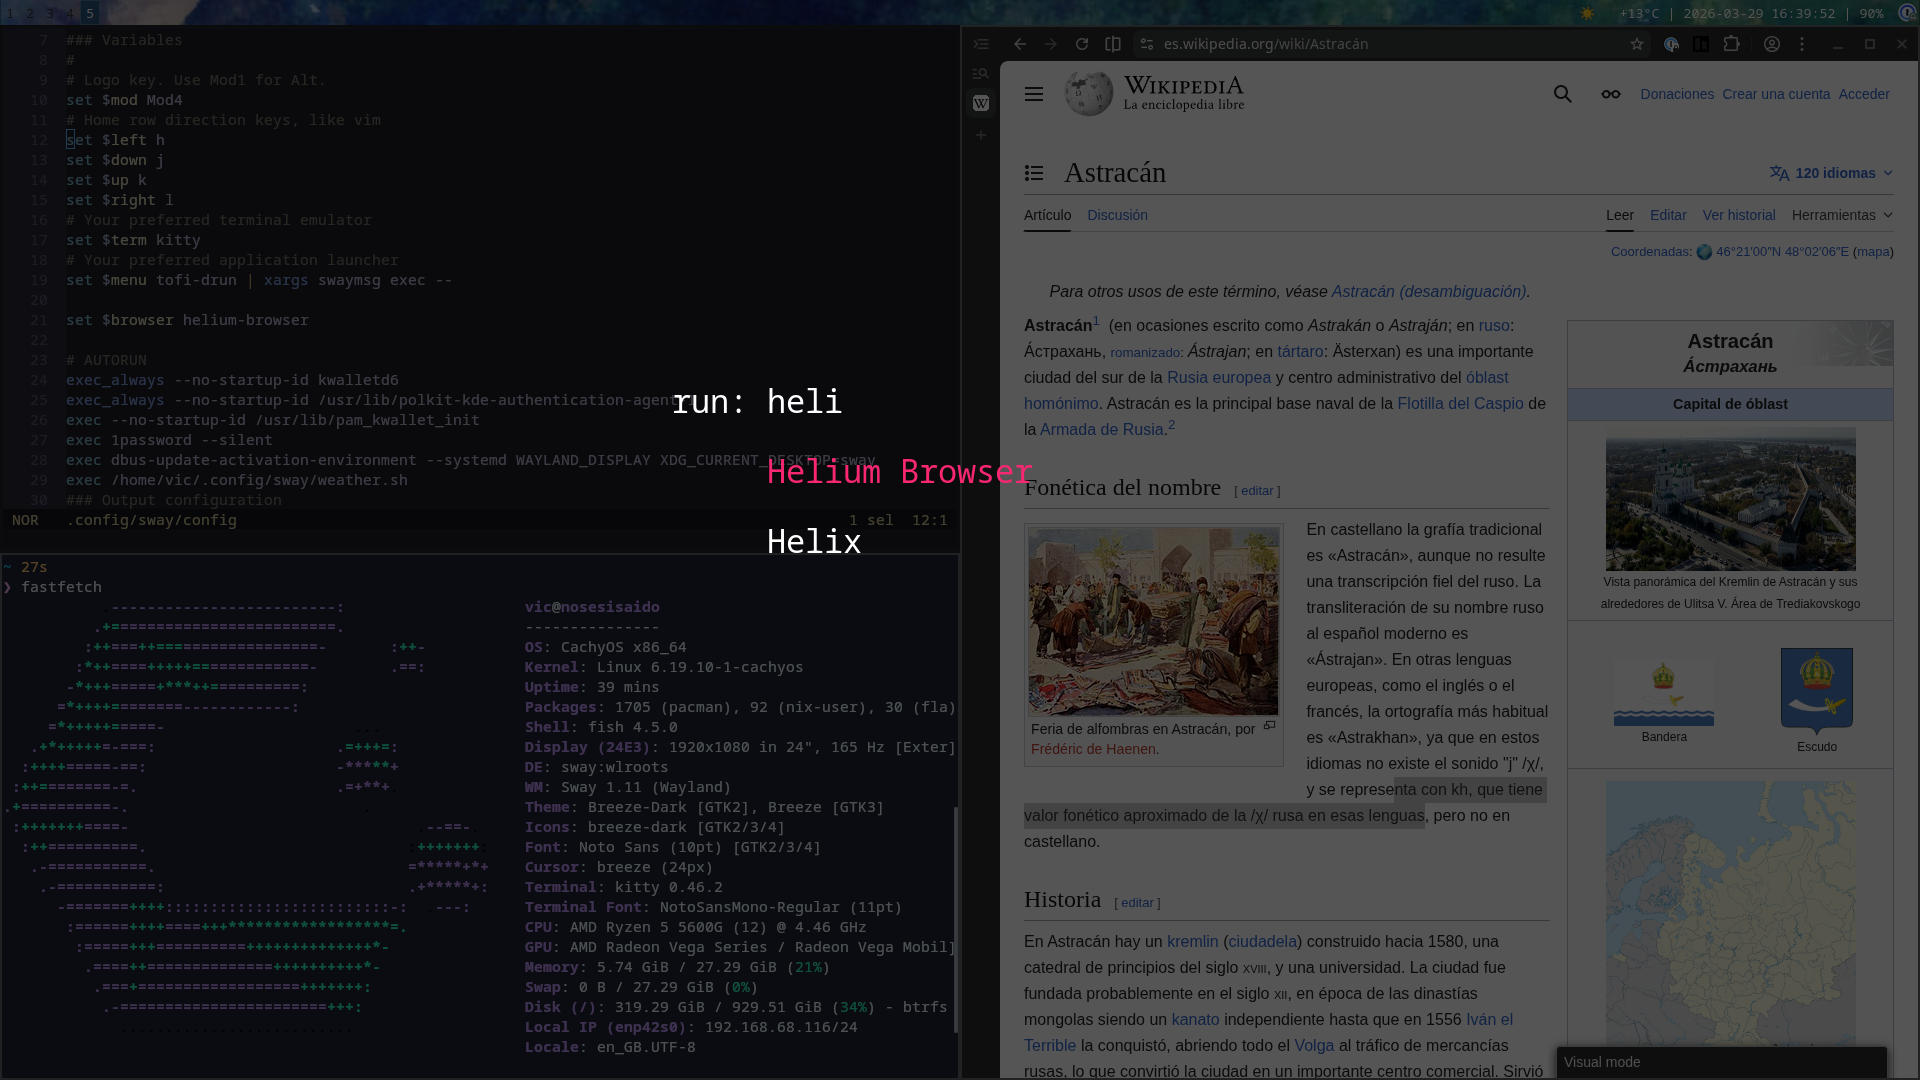Bookmark the page with the star icon
Image resolution: width=1920 pixels, height=1080 pixels.
click(x=1636, y=44)
